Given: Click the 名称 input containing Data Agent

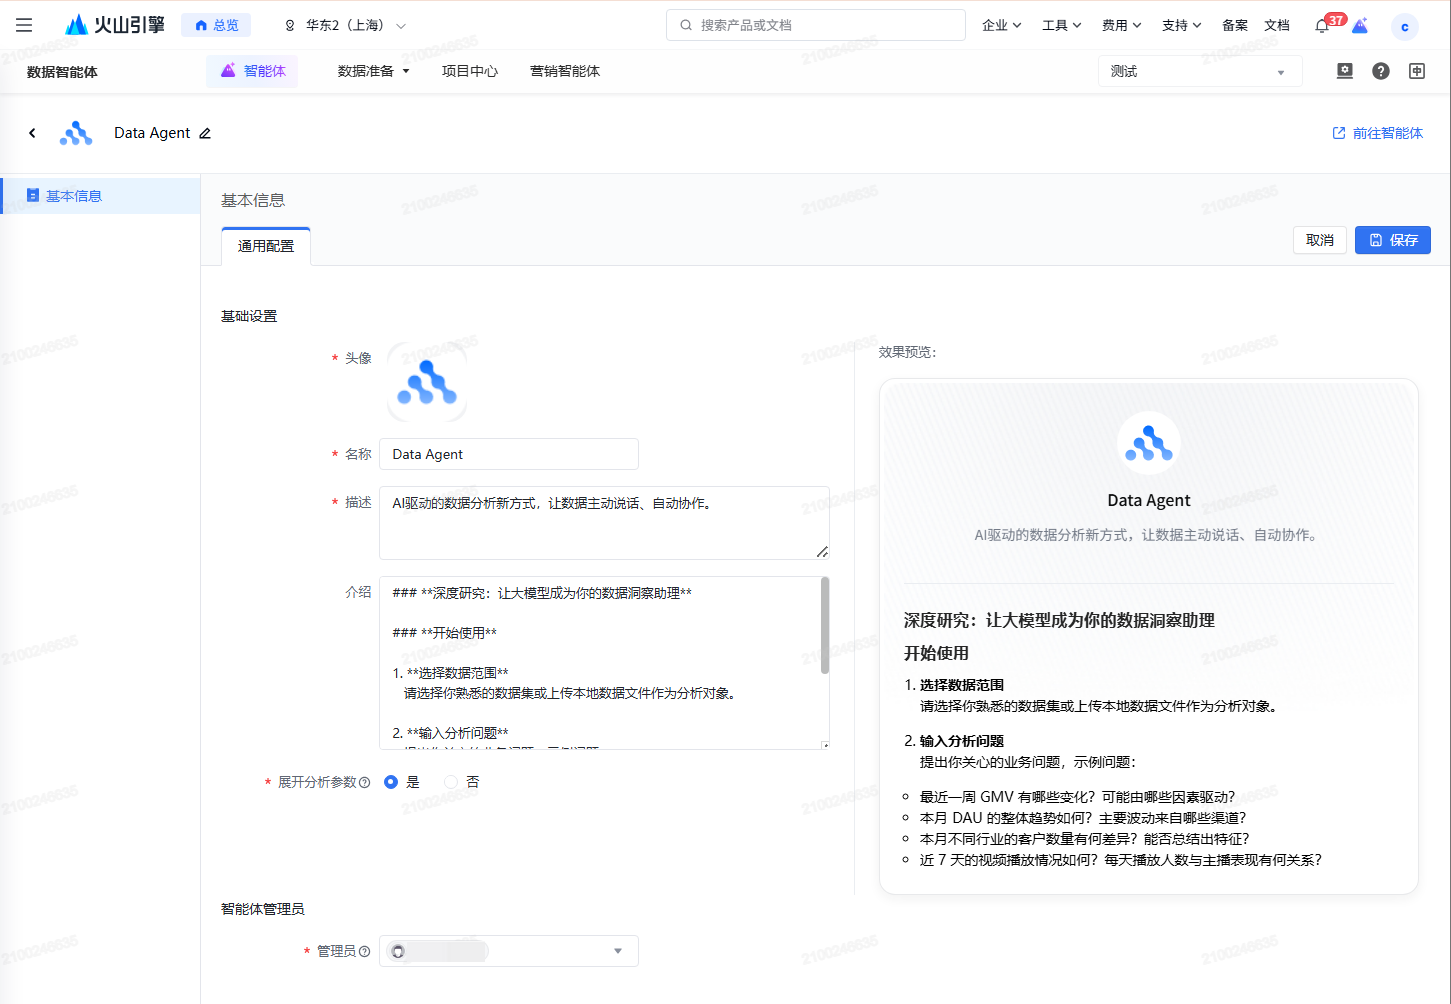Looking at the screenshot, I should tap(508, 454).
